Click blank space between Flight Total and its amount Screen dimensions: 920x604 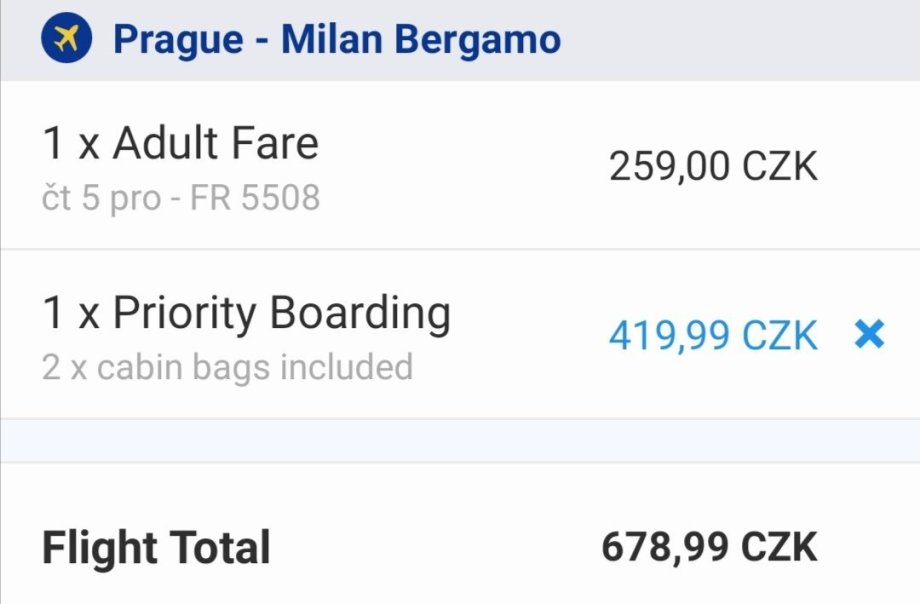435,548
